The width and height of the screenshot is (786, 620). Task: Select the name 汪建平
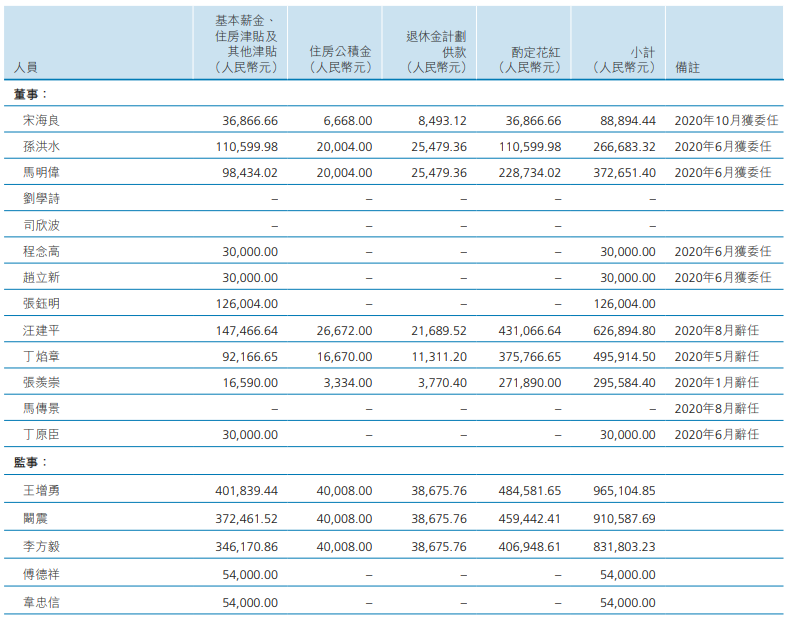[41, 330]
